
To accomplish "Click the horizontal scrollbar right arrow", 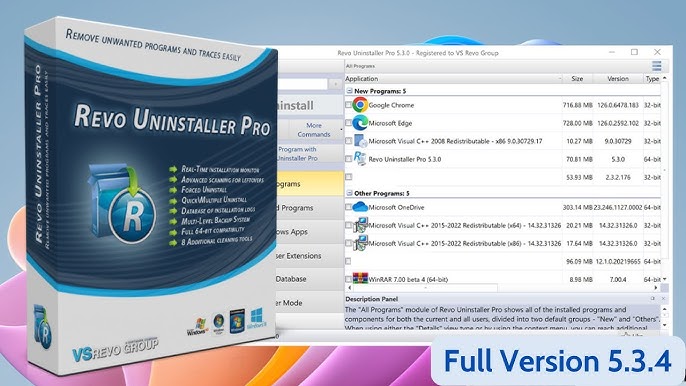I will click(x=656, y=288).
